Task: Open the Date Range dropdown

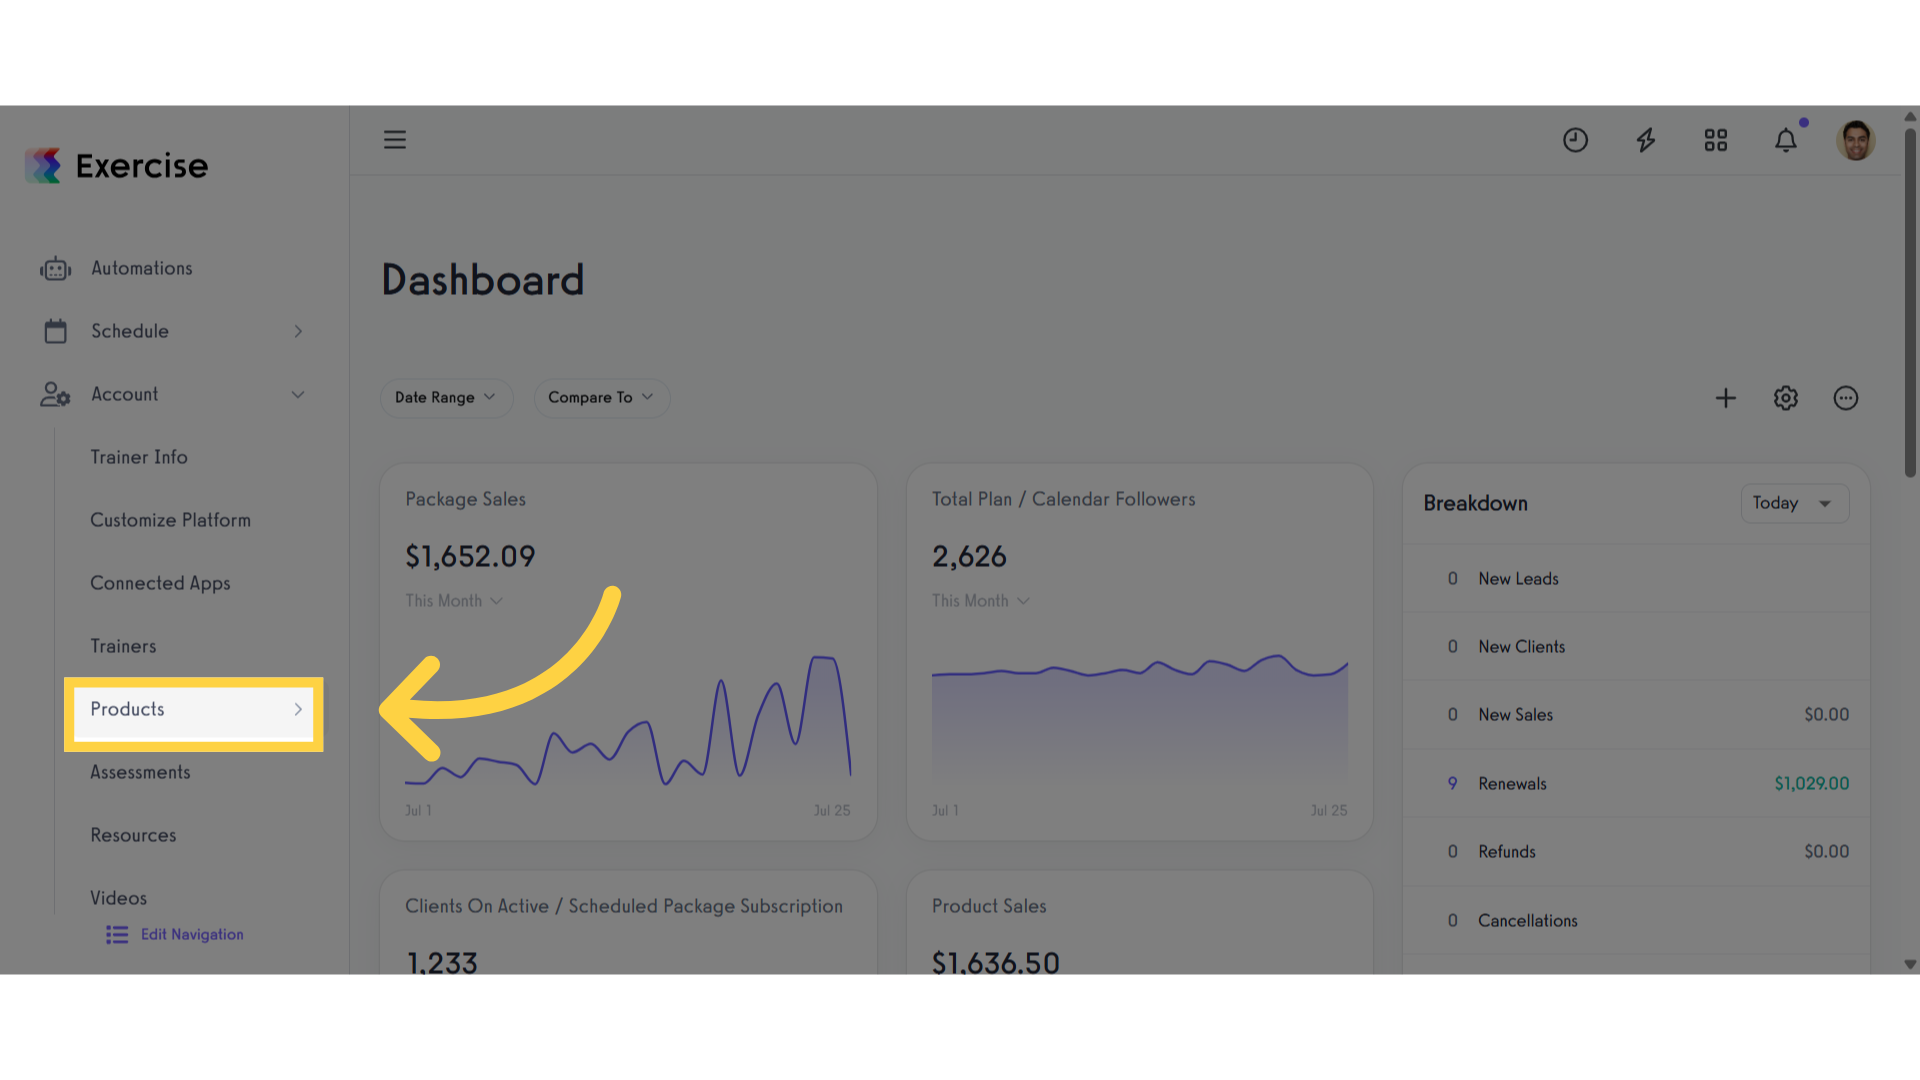Action: (x=446, y=398)
